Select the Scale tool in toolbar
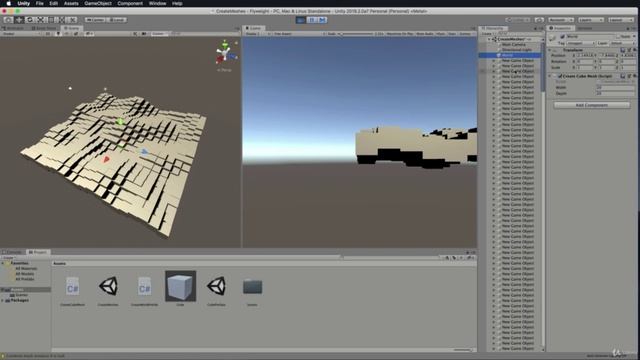Image resolution: width=640 pixels, height=360 pixels. coord(40,20)
